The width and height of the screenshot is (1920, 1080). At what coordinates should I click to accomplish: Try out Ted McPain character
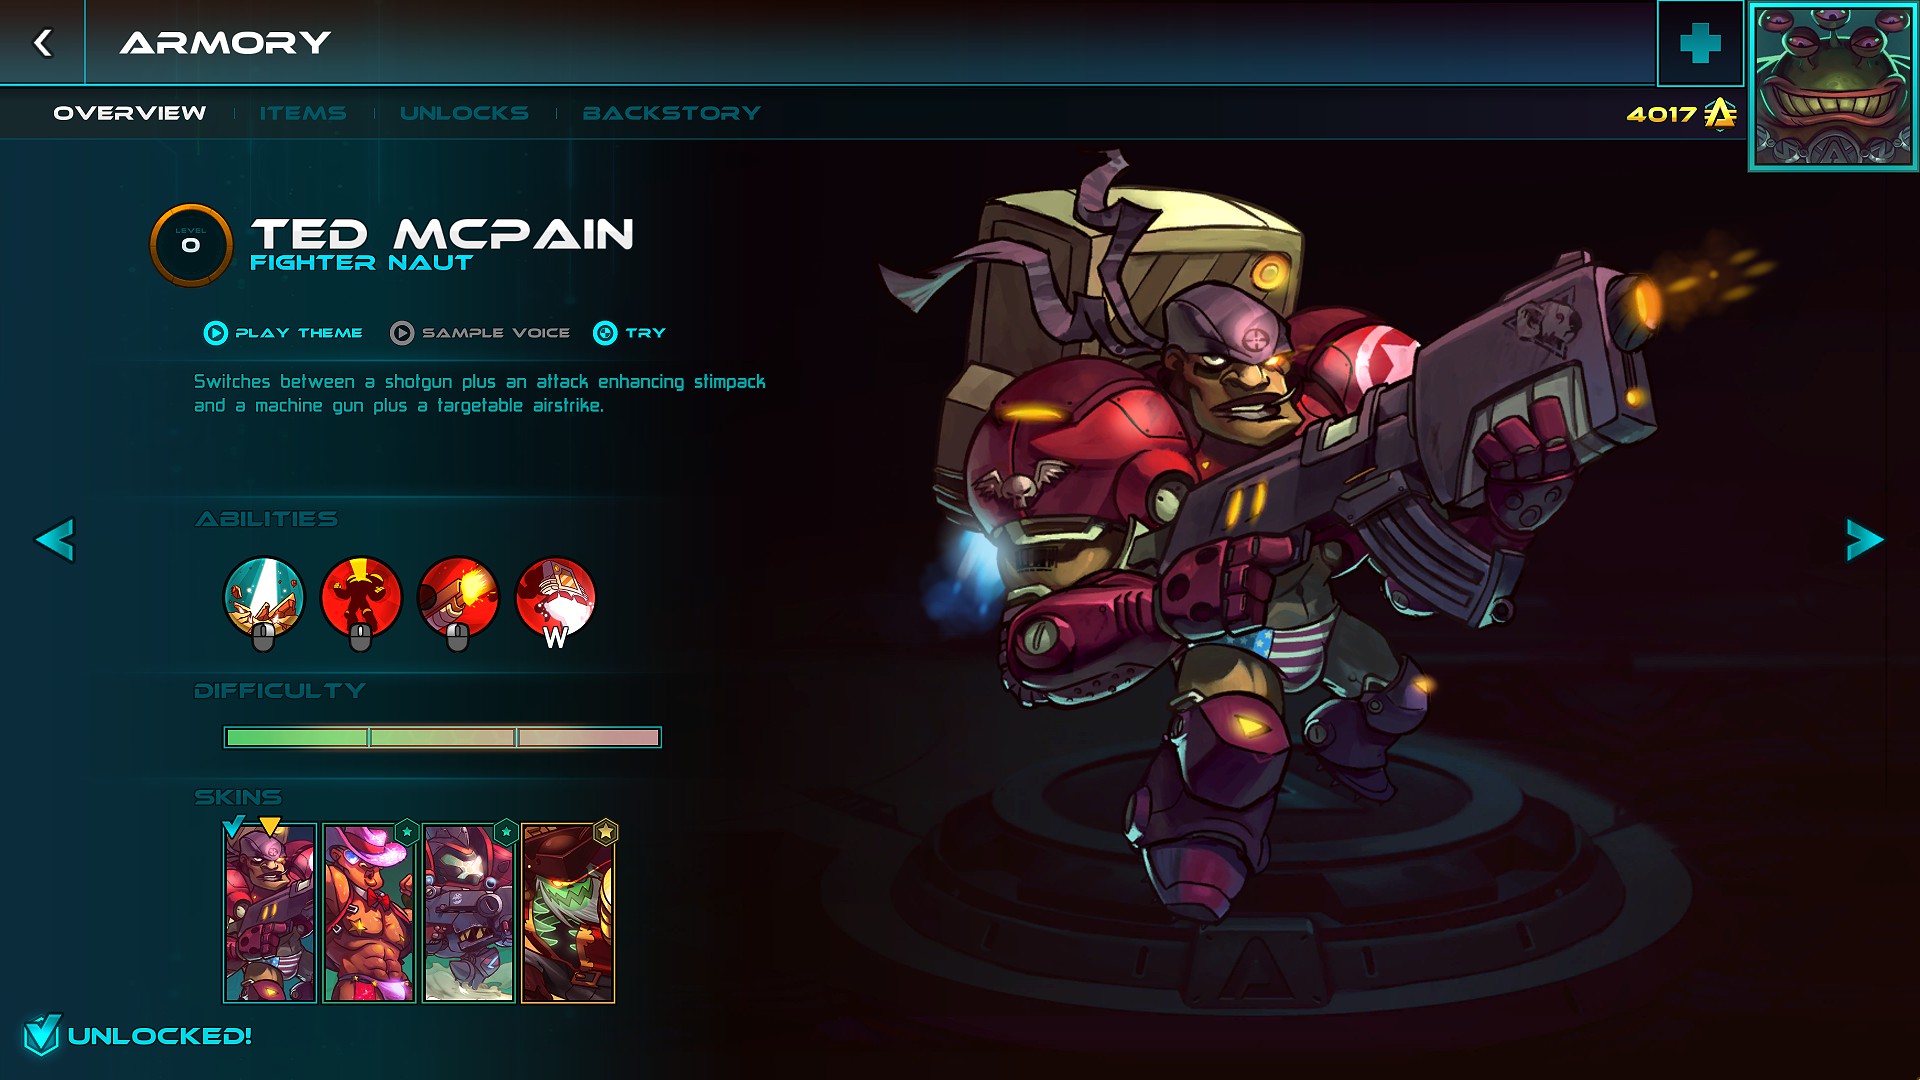[629, 333]
